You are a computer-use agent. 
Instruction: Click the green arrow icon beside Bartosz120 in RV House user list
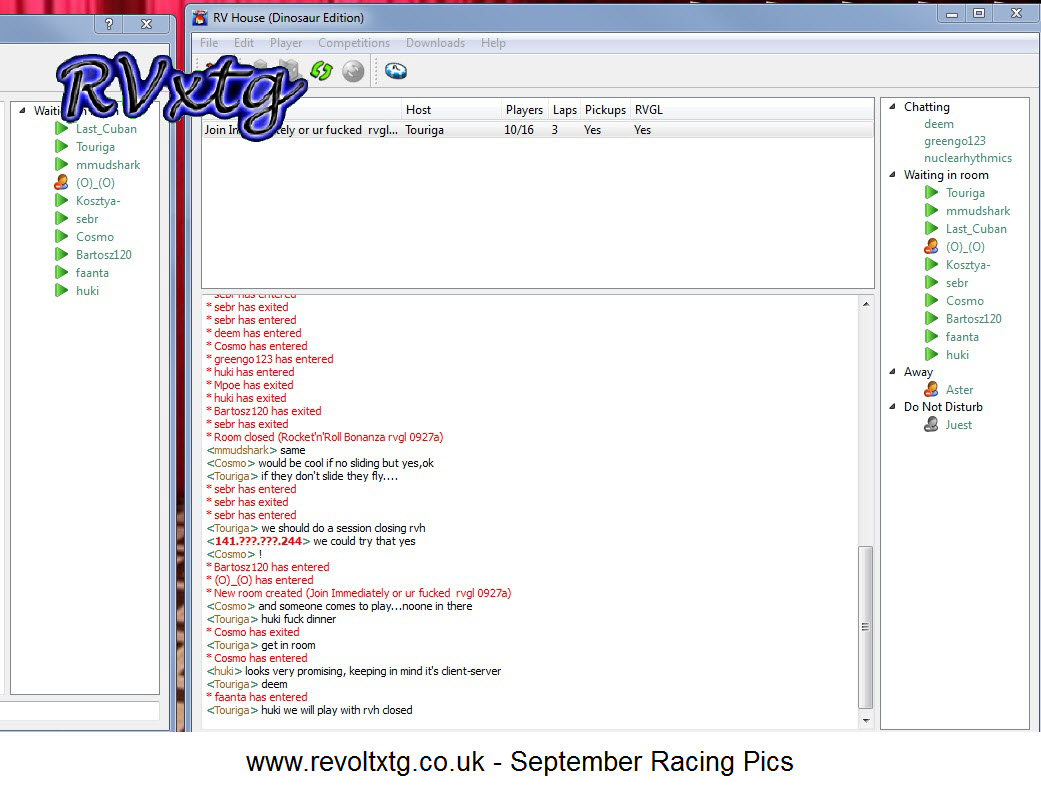tap(932, 318)
